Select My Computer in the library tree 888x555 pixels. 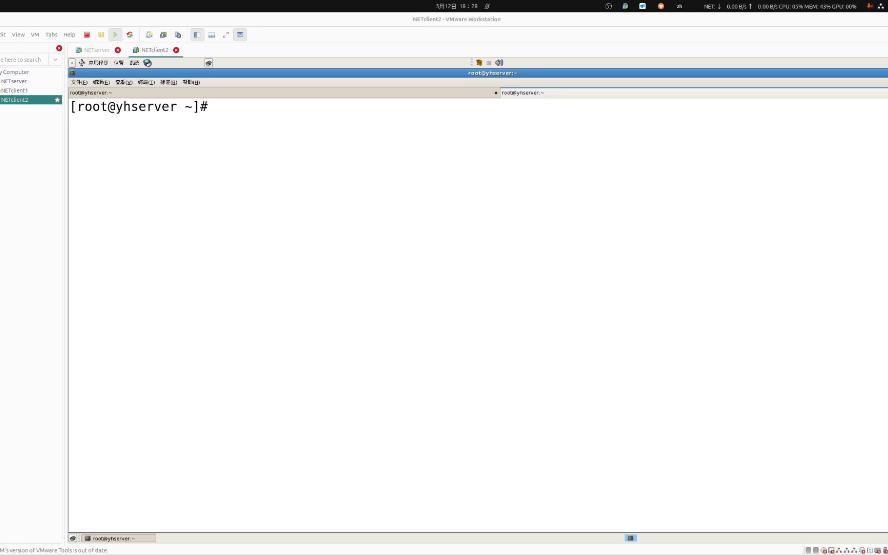click(x=15, y=72)
